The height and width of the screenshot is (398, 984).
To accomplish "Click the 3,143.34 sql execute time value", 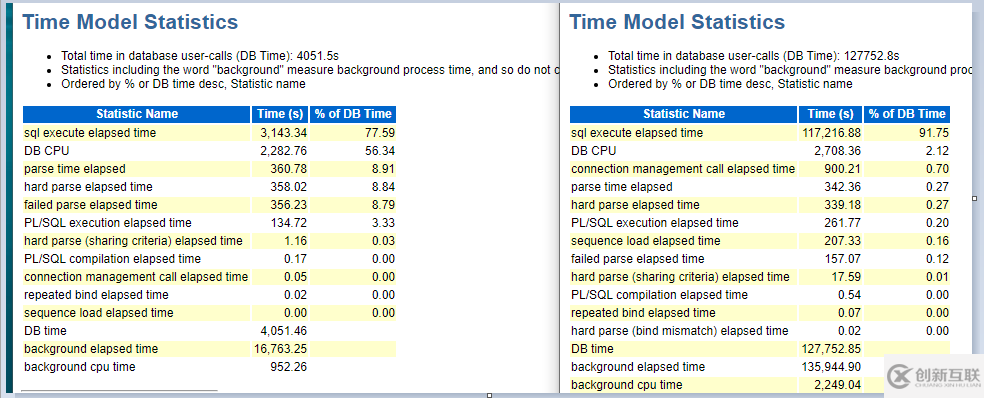I will pyautogui.click(x=284, y=133).
